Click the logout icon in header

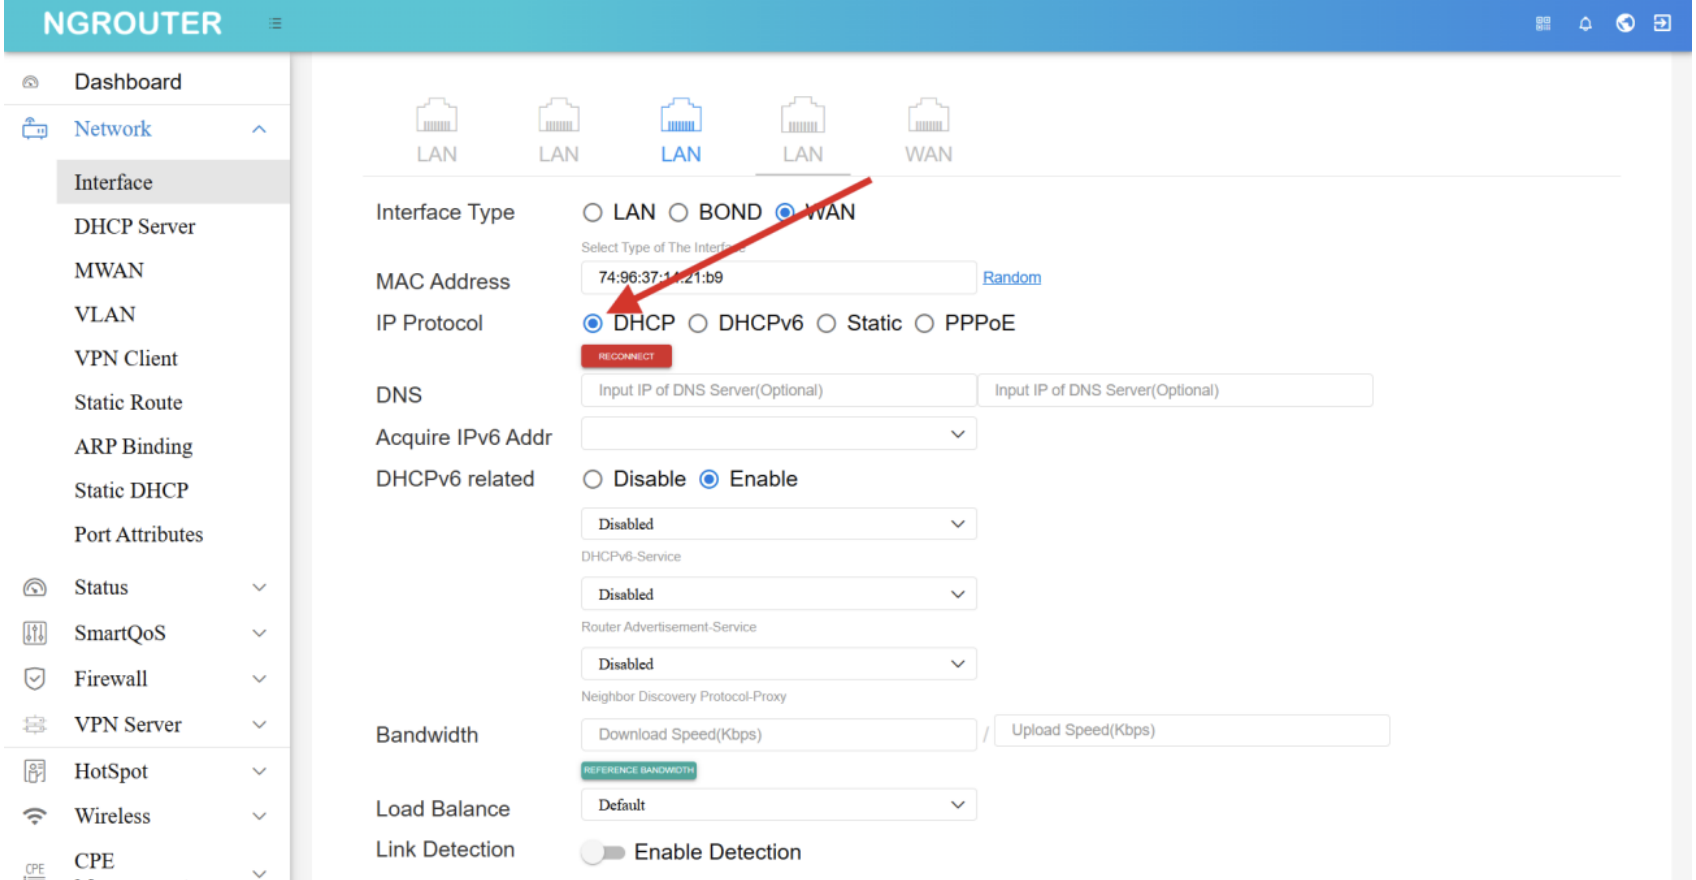(1662, 23)
